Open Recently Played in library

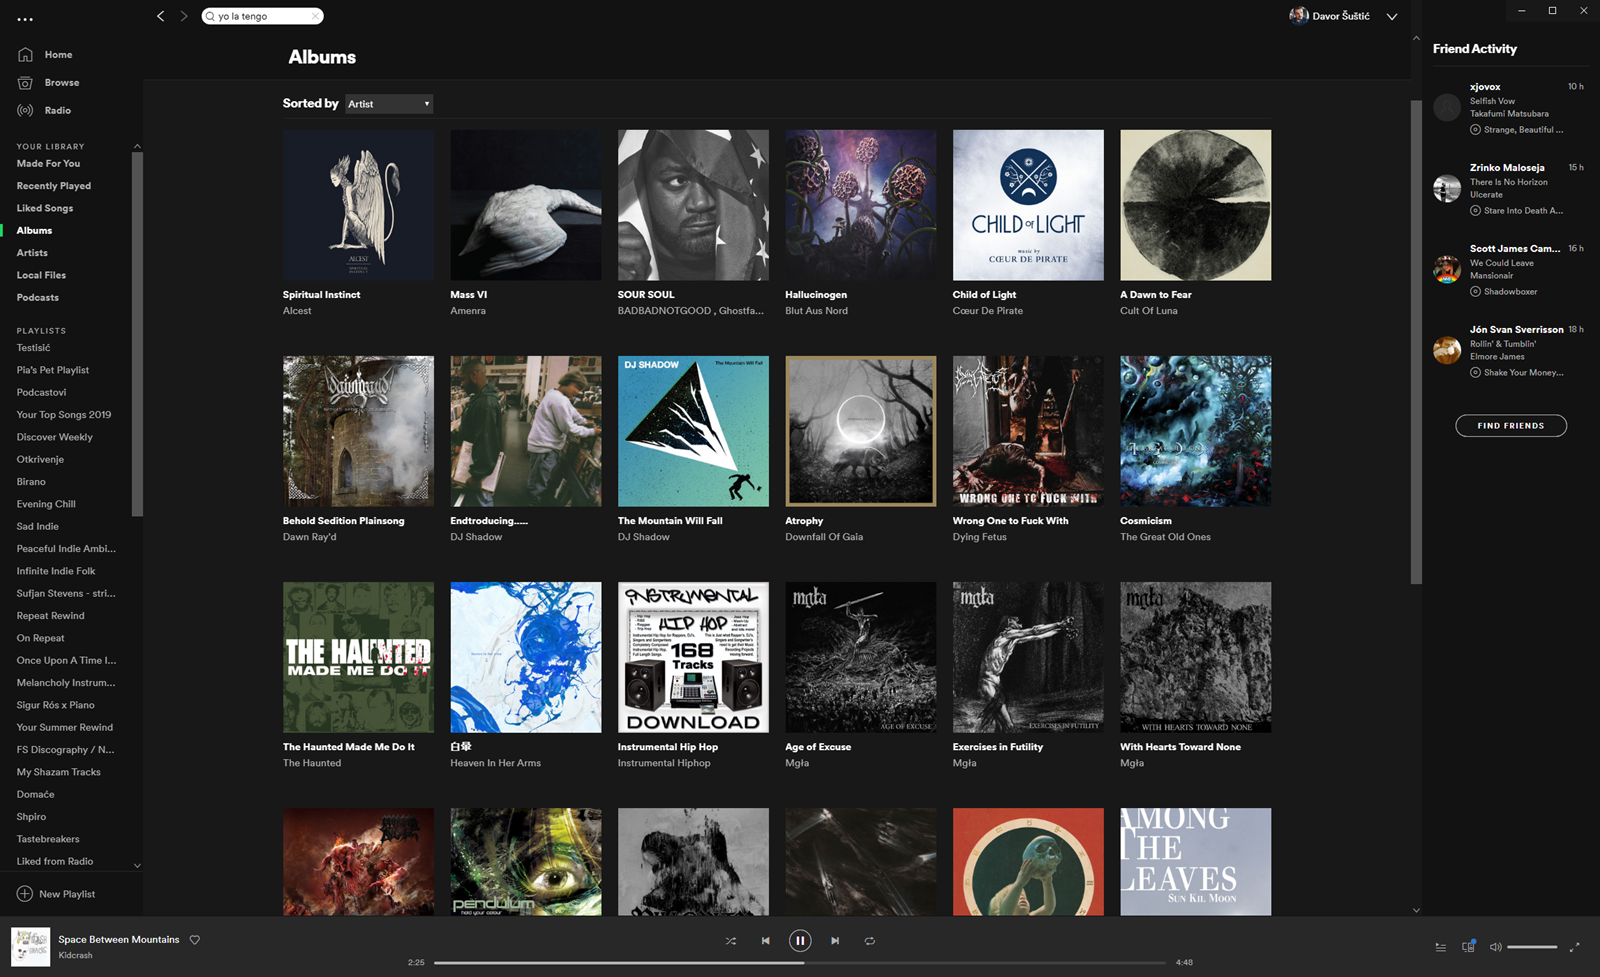tap(53, 186)
